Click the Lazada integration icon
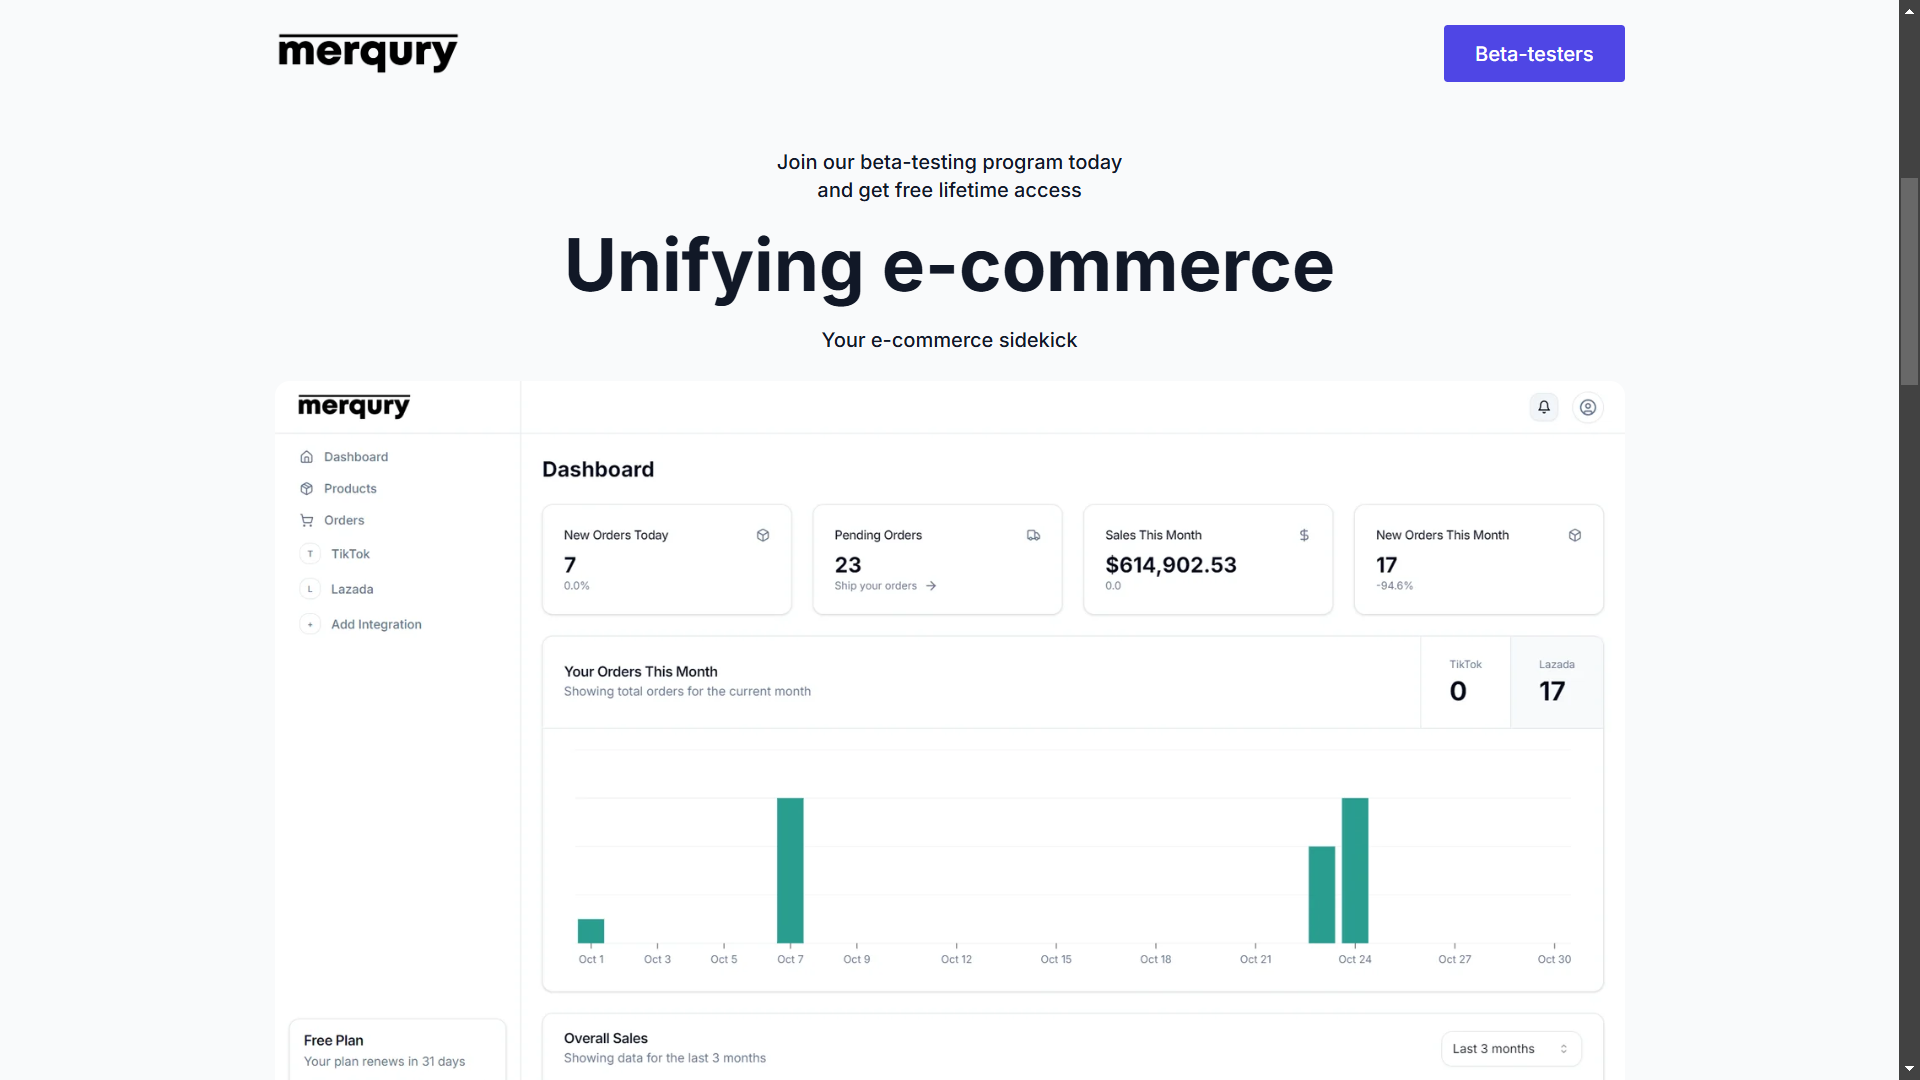Screen dimensions: 1920x1080 309,588
